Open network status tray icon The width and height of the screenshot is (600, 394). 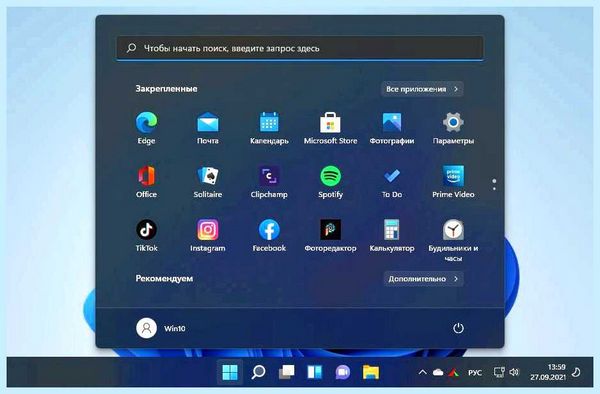(x=499, y=372)
